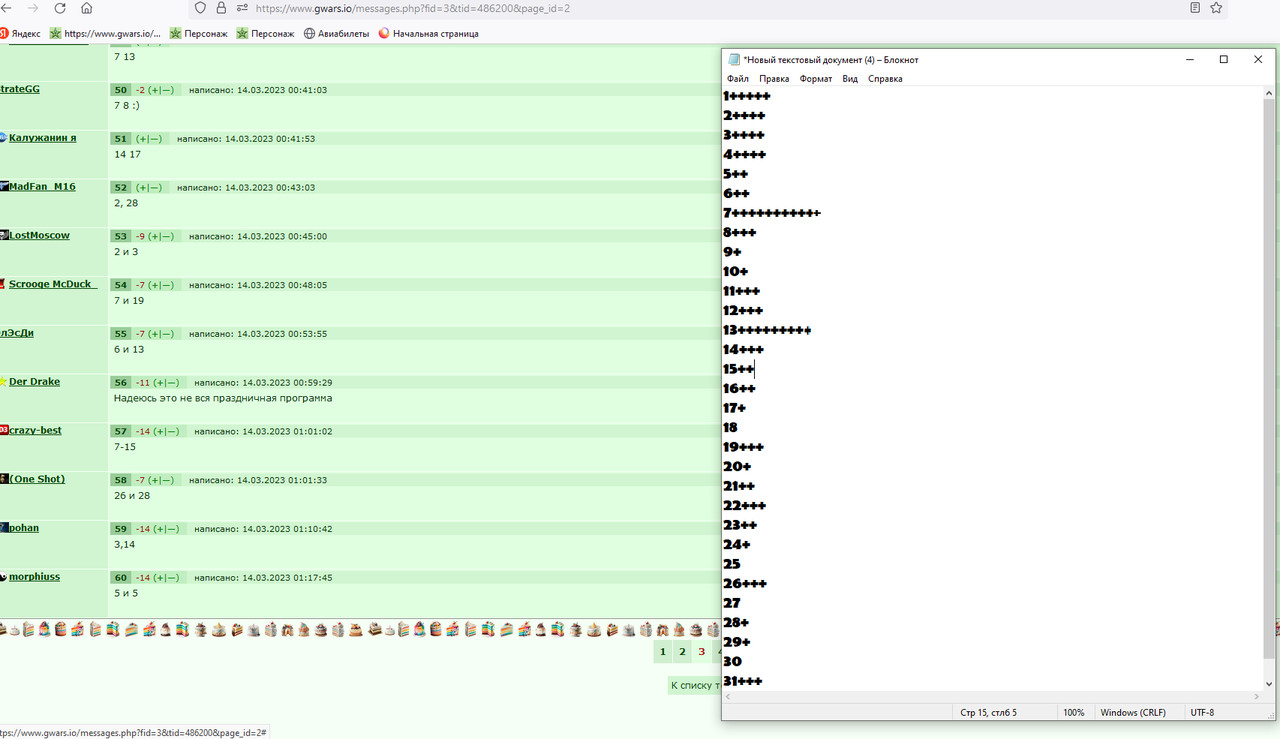The width and height of the screenshot is (1280, 739).
Task: Open crazy-best profile link
Action: pos(35,430)
